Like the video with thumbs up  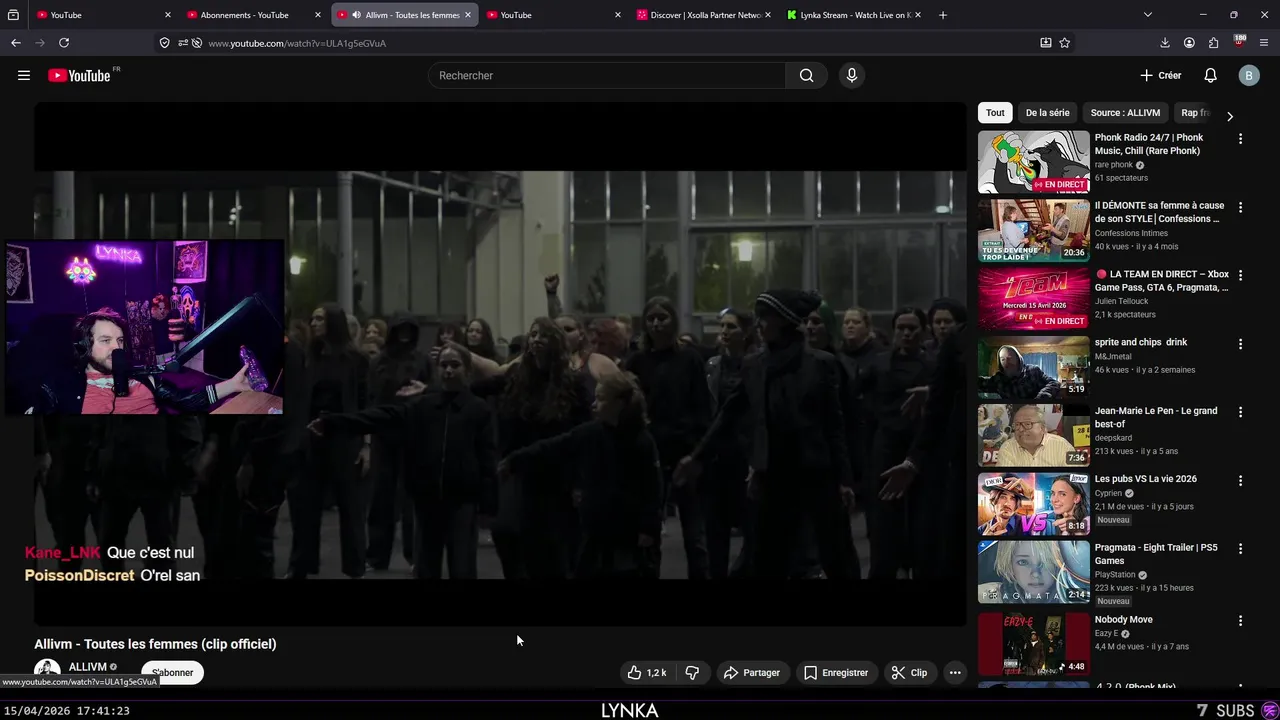(646, 673)
